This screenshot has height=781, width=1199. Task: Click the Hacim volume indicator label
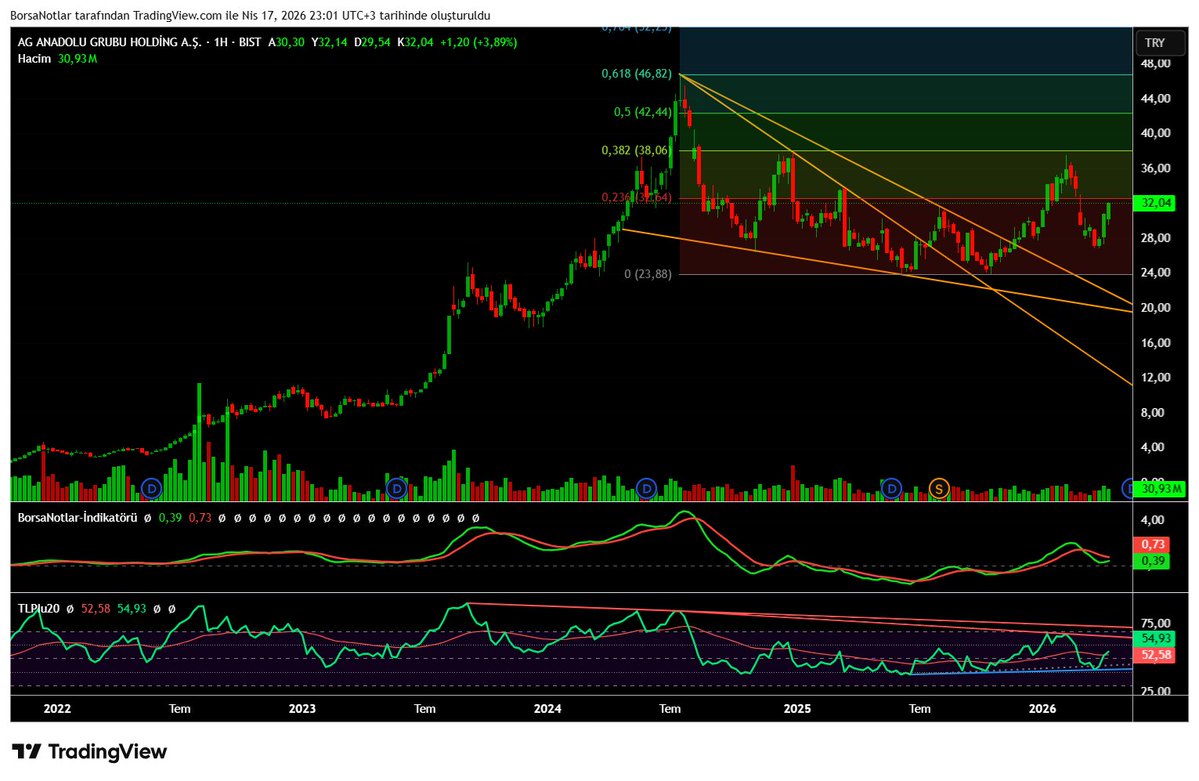[34, 59]
